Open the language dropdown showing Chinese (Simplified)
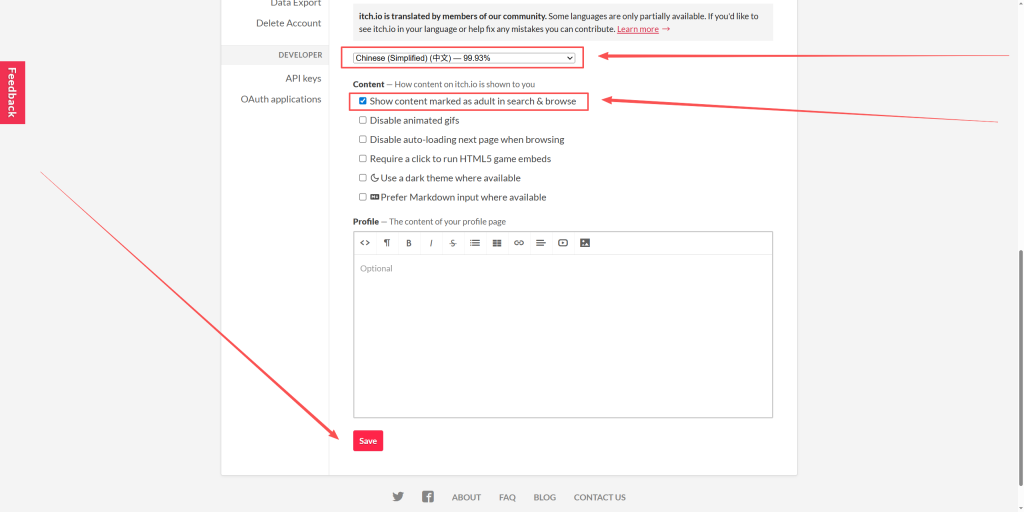The image size is (1024, 512). pyautogui.click(x=464, y=58)
